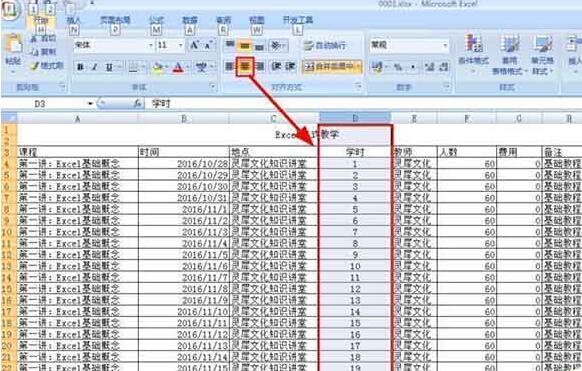Toggle Bold formatting

(x=80, y=67)
